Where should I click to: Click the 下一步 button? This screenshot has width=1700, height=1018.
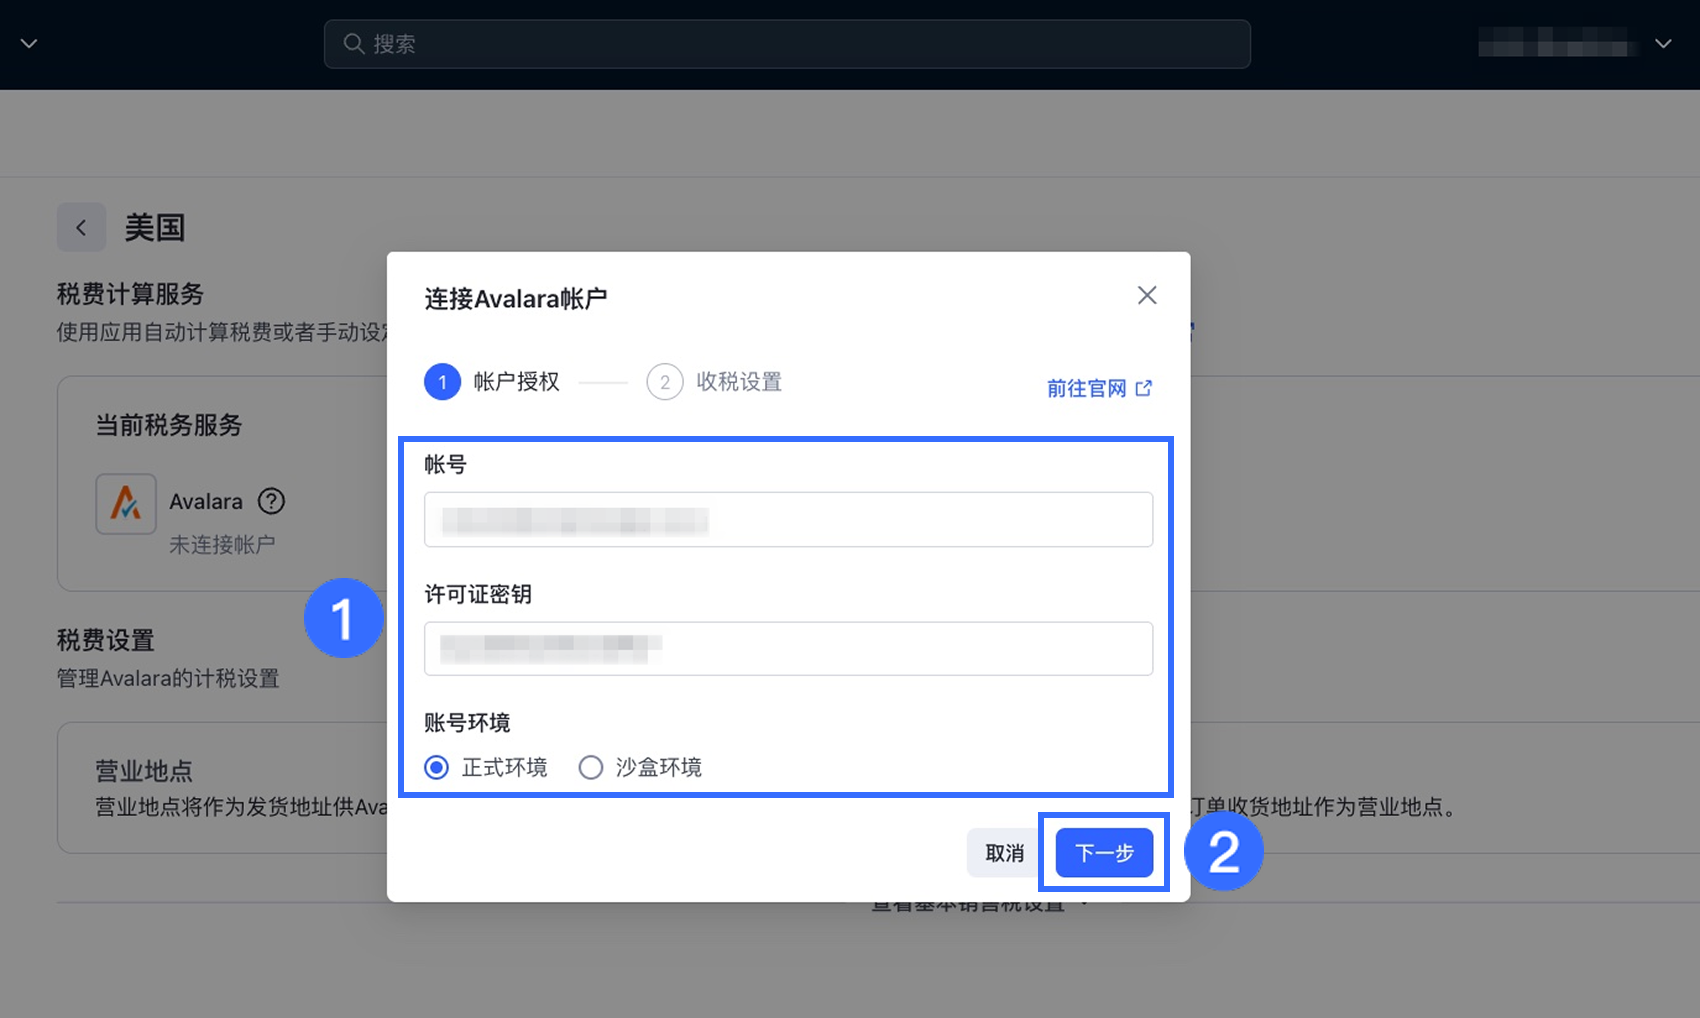(x=1103, y=853)
